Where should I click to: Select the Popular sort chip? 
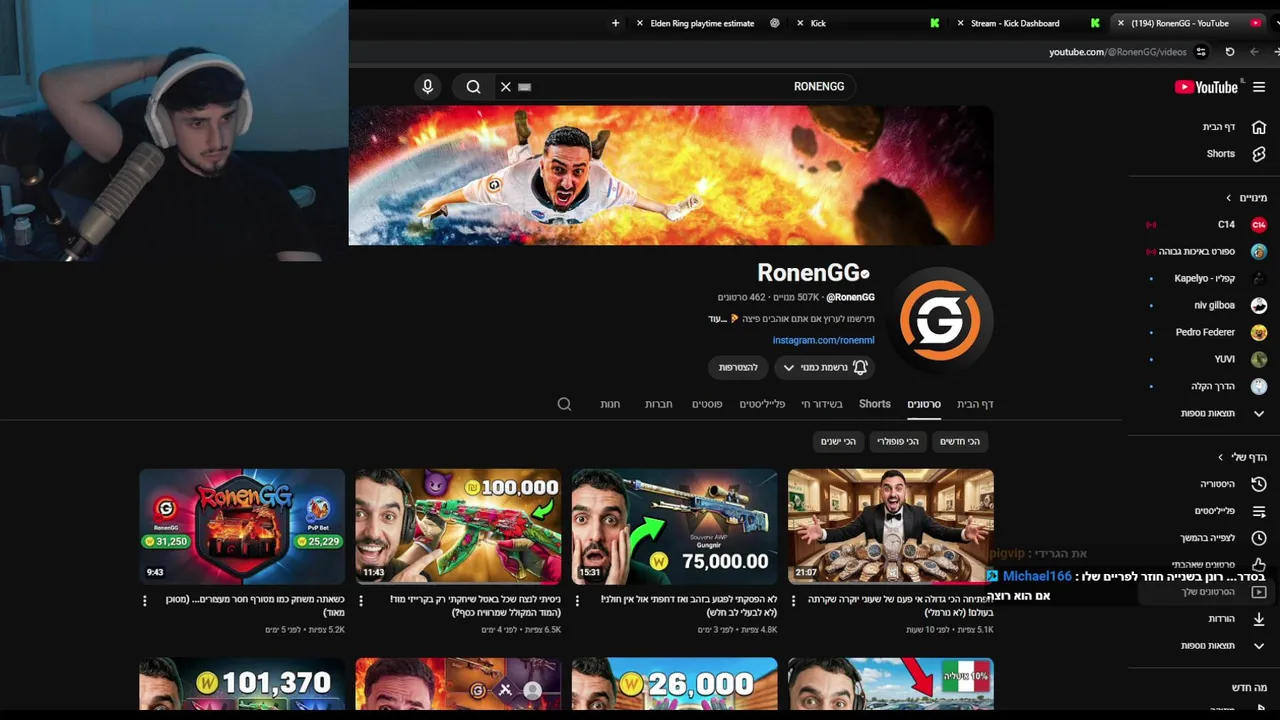898,441
